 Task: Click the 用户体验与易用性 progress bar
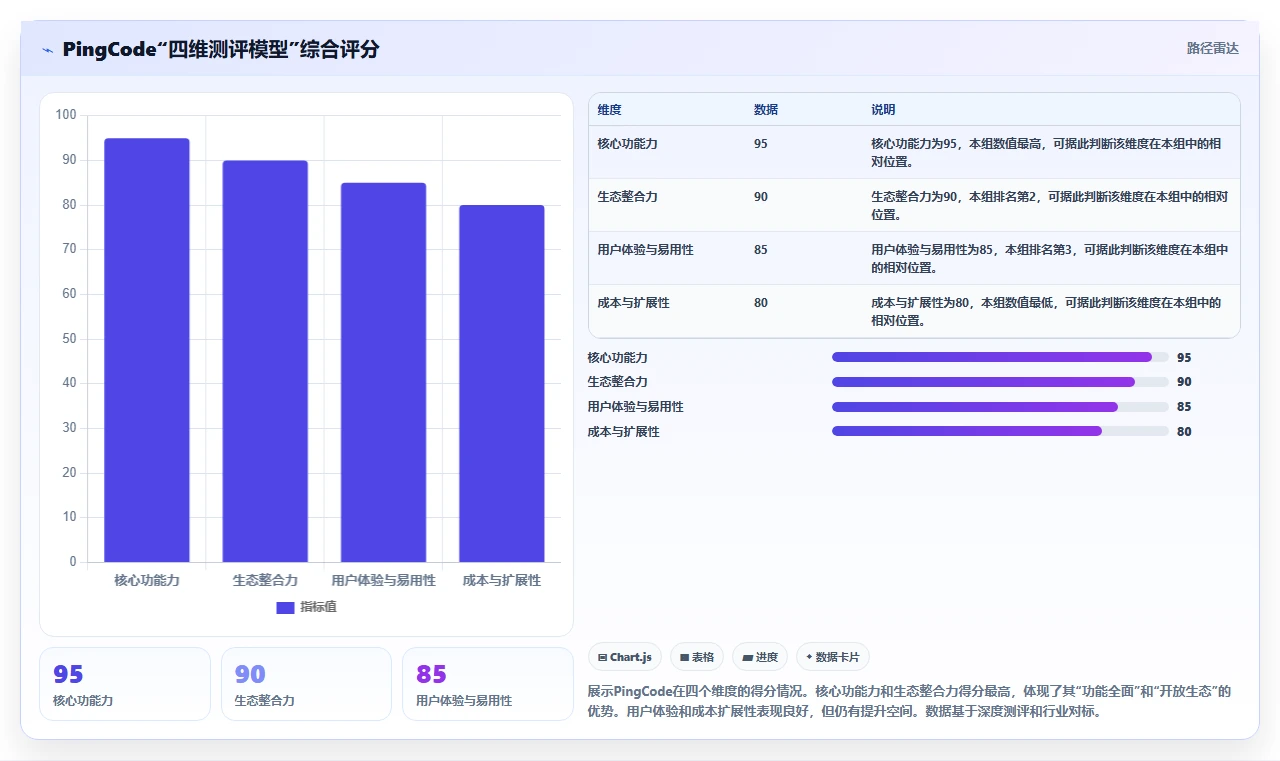1000,407
